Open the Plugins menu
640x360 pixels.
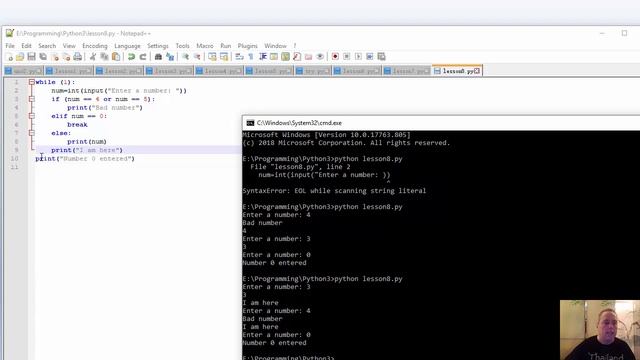tap(247, 46)
